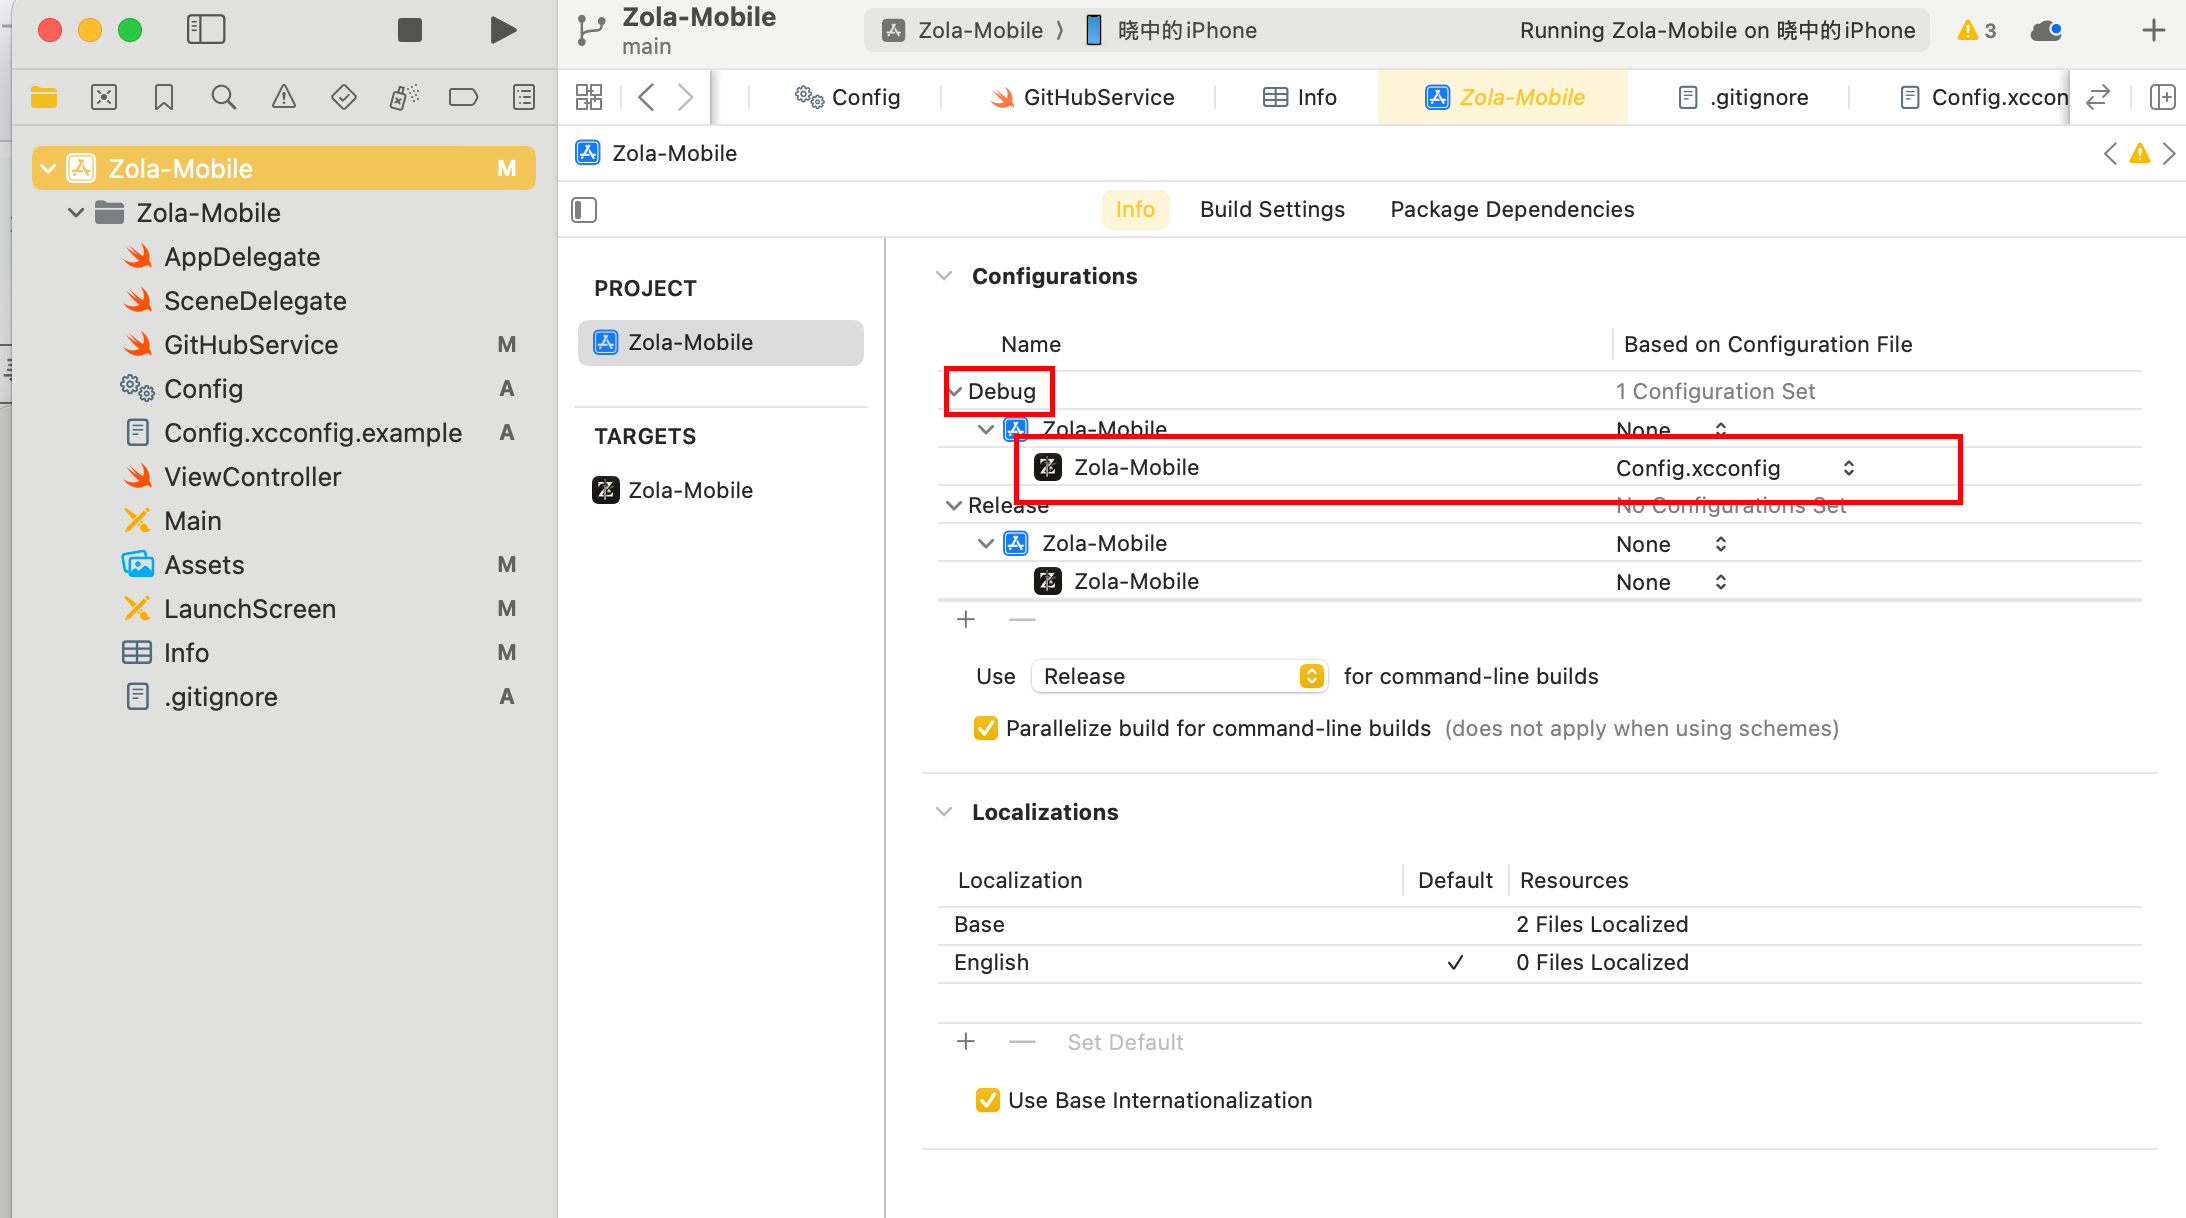Open the related items grid icon
The width and height of the screenshot is (2186, 1218).
click(589, 97)
